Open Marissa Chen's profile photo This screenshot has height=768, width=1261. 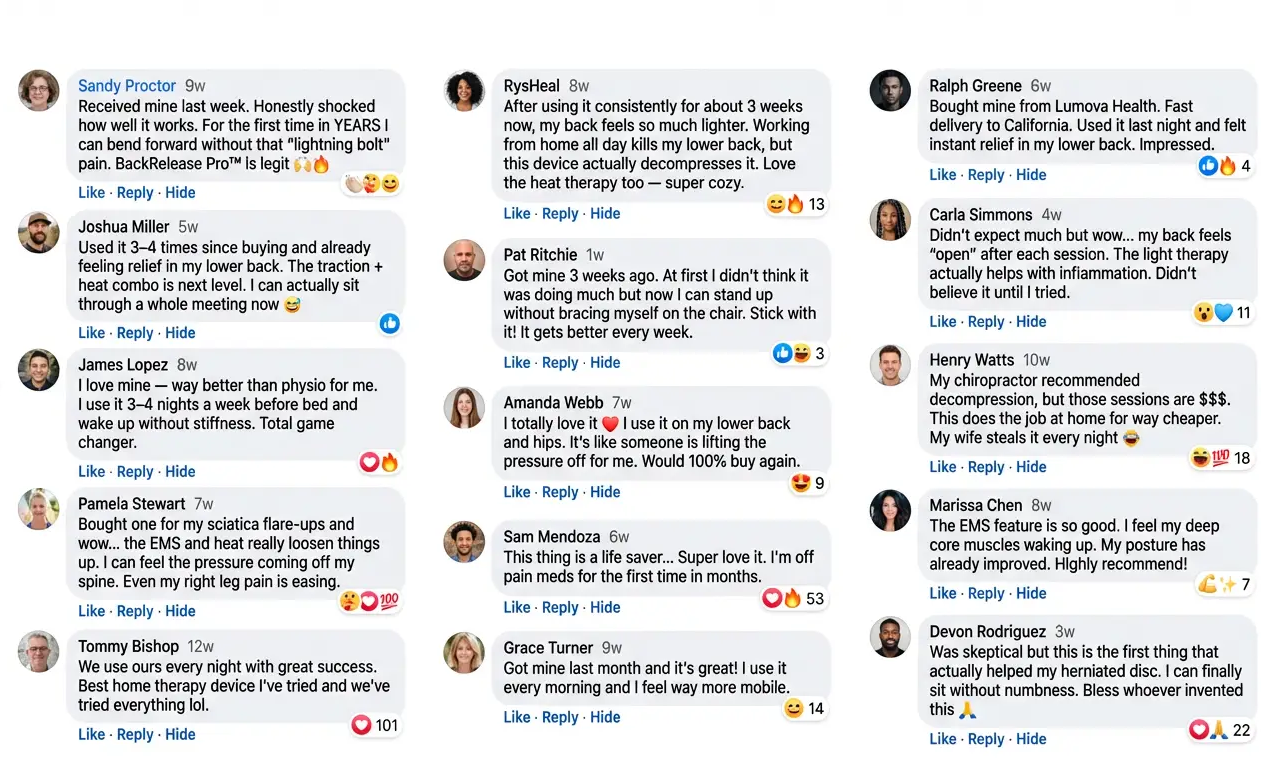[x=890, y=510]
